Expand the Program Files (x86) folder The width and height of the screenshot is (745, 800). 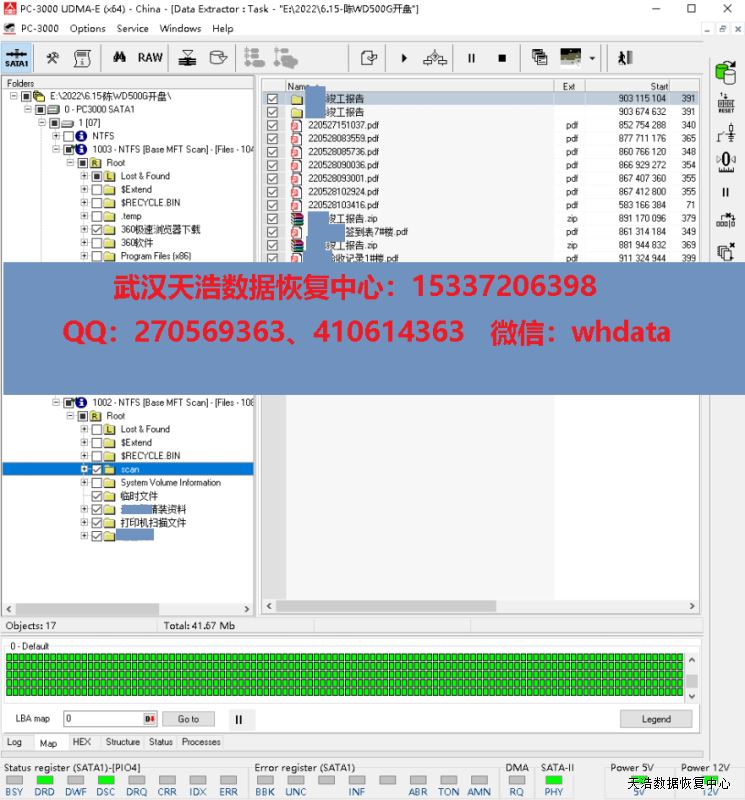(84, 256)
